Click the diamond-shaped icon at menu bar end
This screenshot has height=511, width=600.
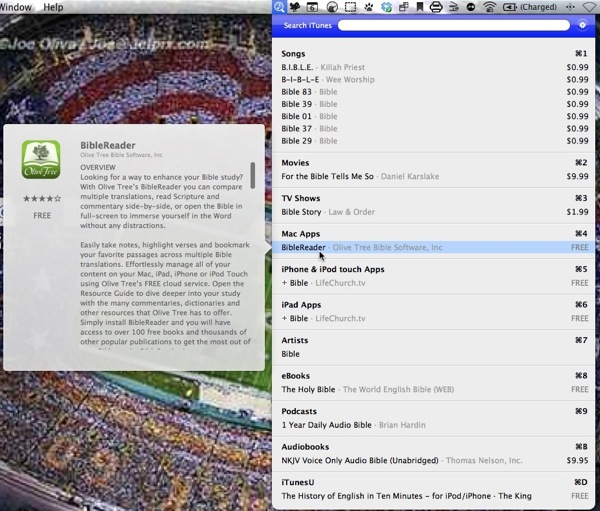click(x=590, y=7)
